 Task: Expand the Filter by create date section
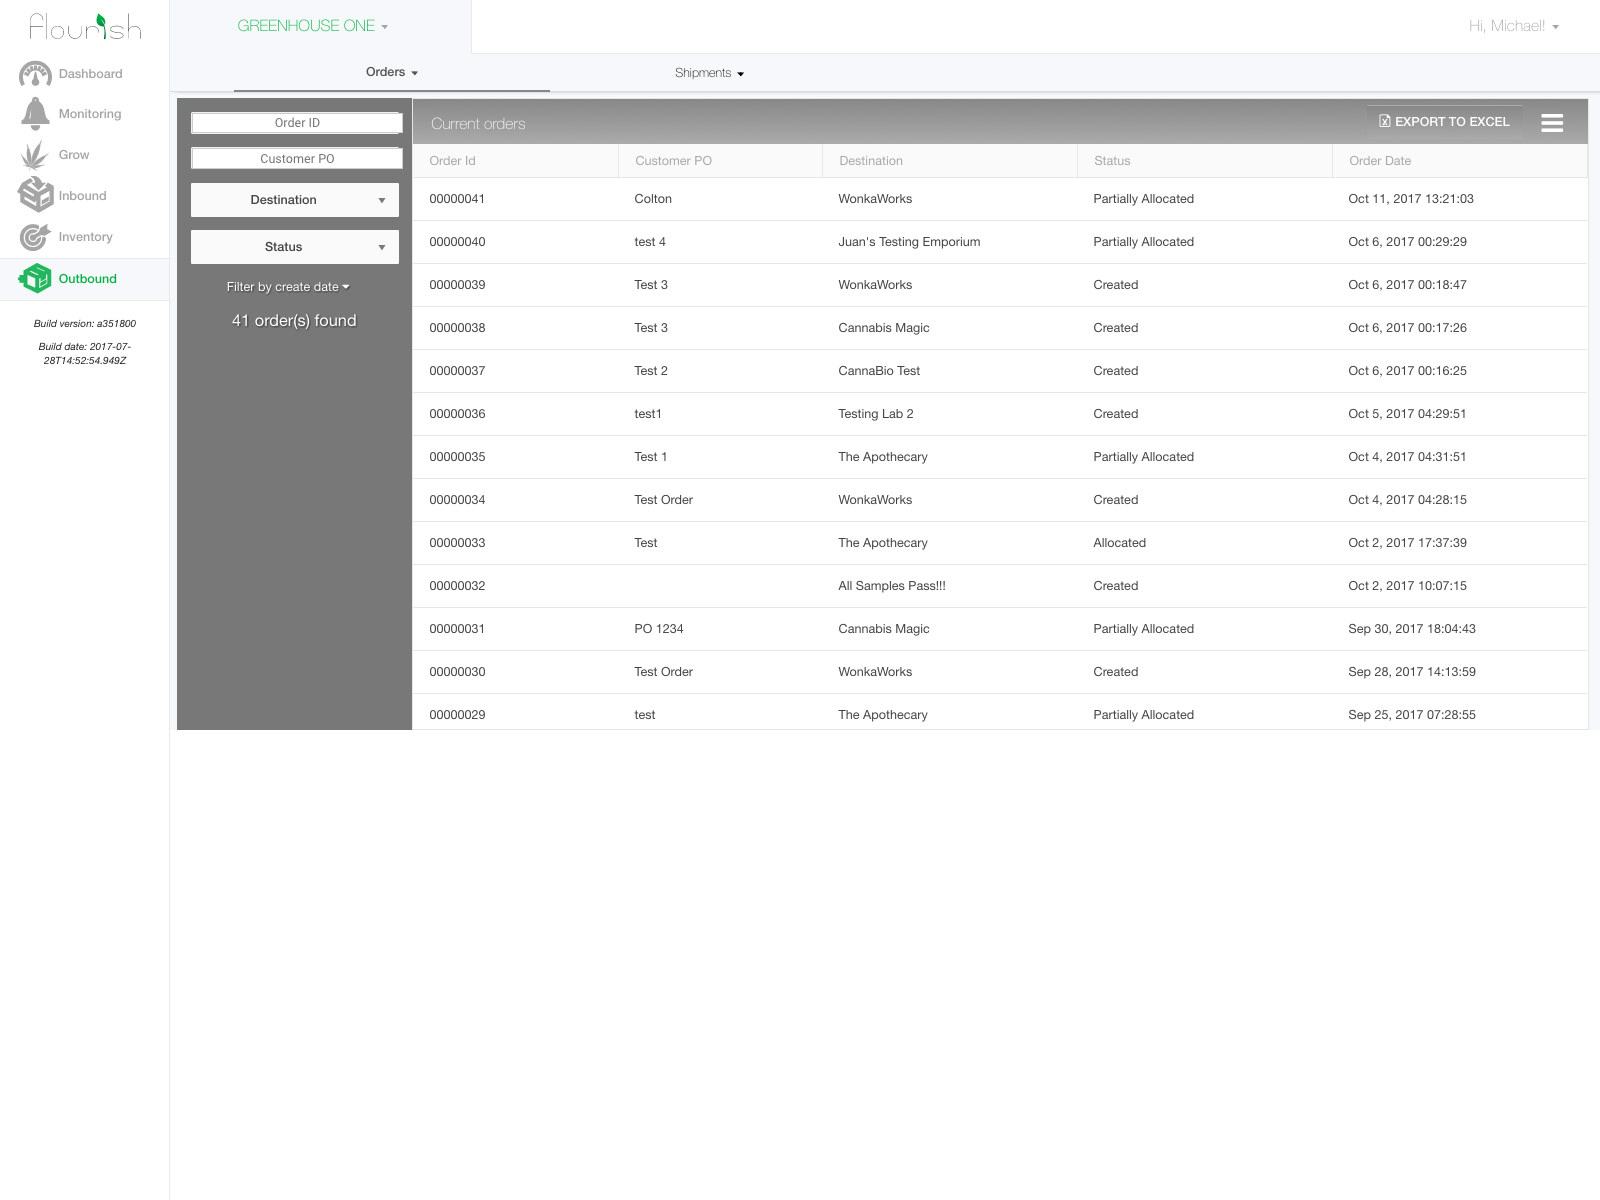click(287, 286)
